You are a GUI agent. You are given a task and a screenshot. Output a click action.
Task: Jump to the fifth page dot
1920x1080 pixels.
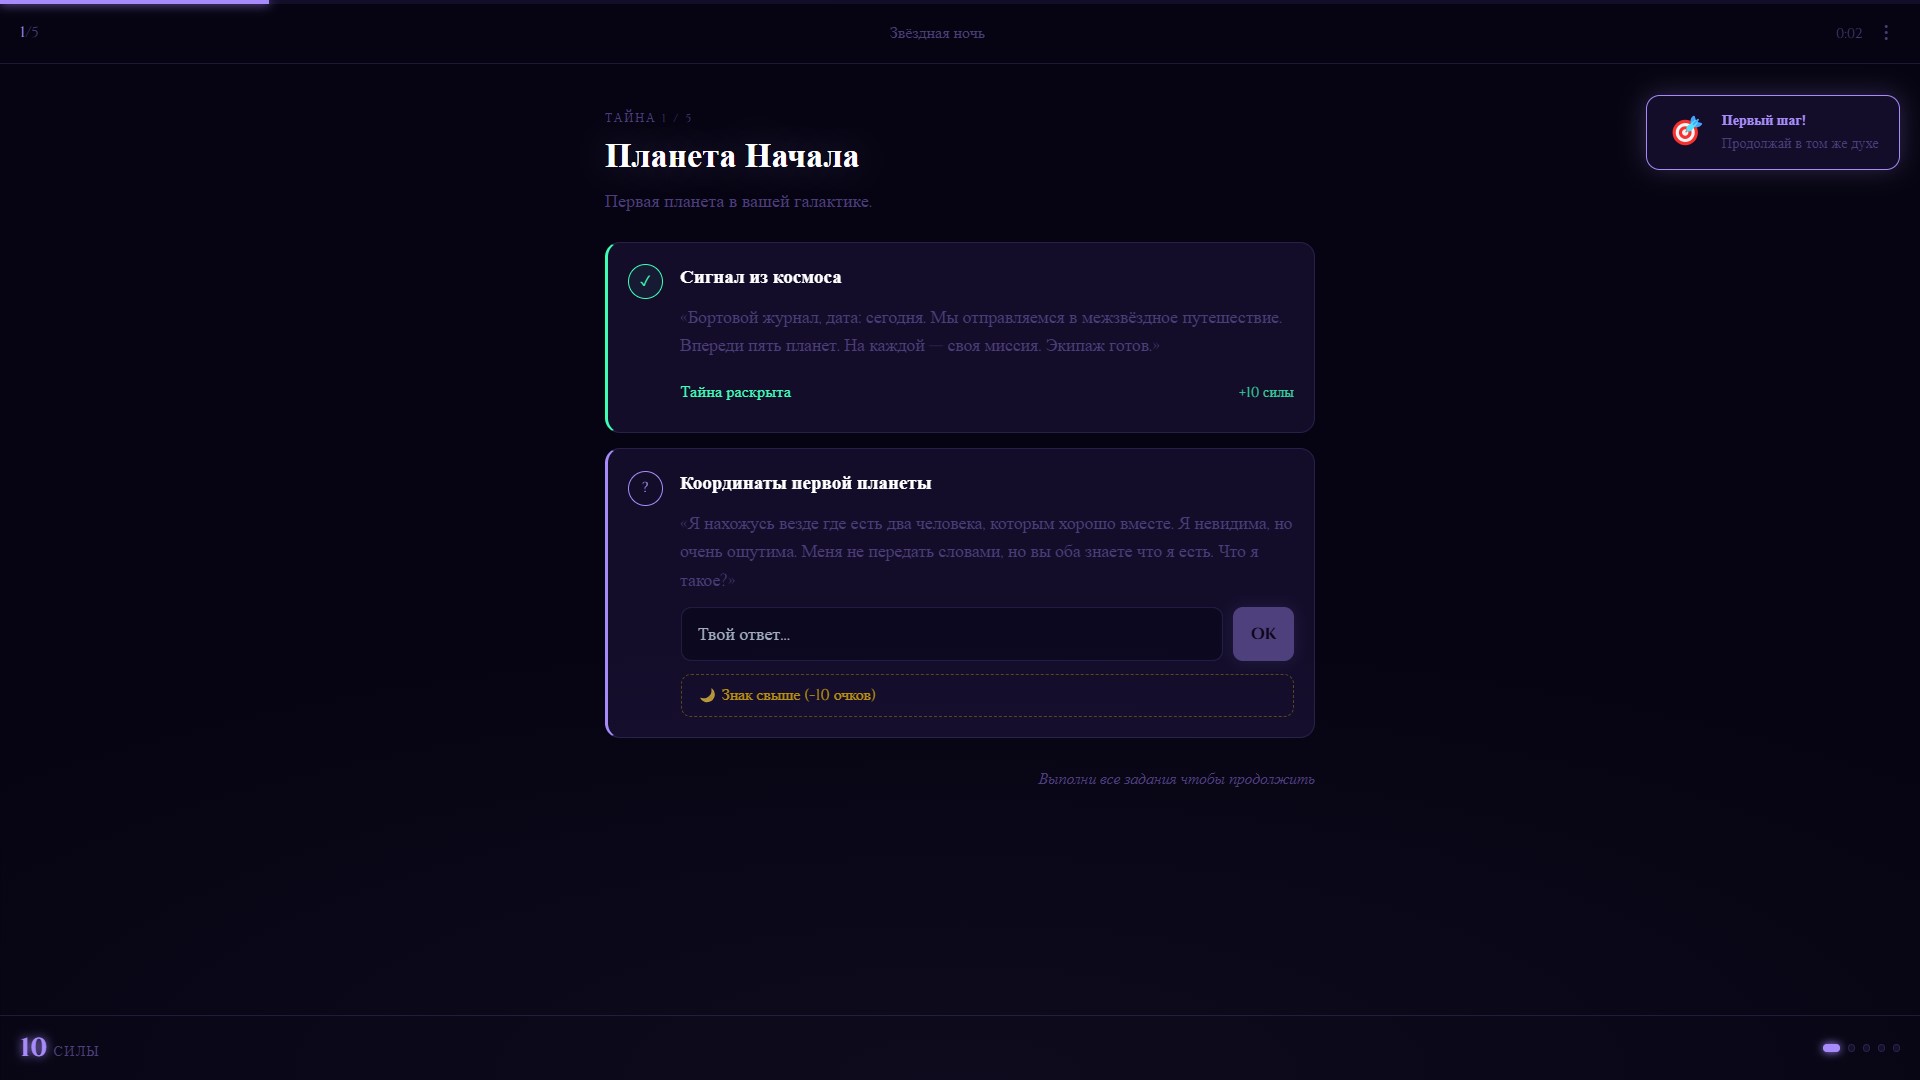(1896, 1048)
